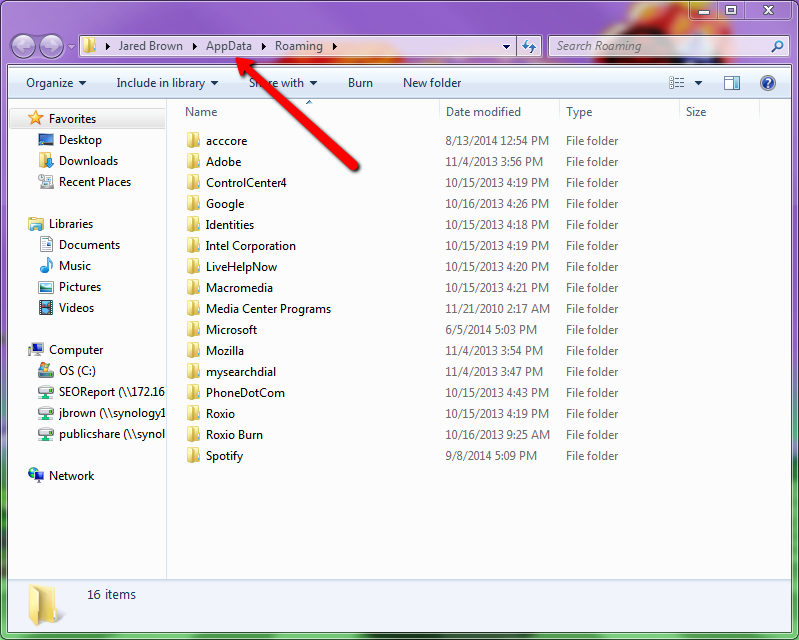
Task: Open the arrow after Jared Brown breadcrumb
Action: (194, 46)
